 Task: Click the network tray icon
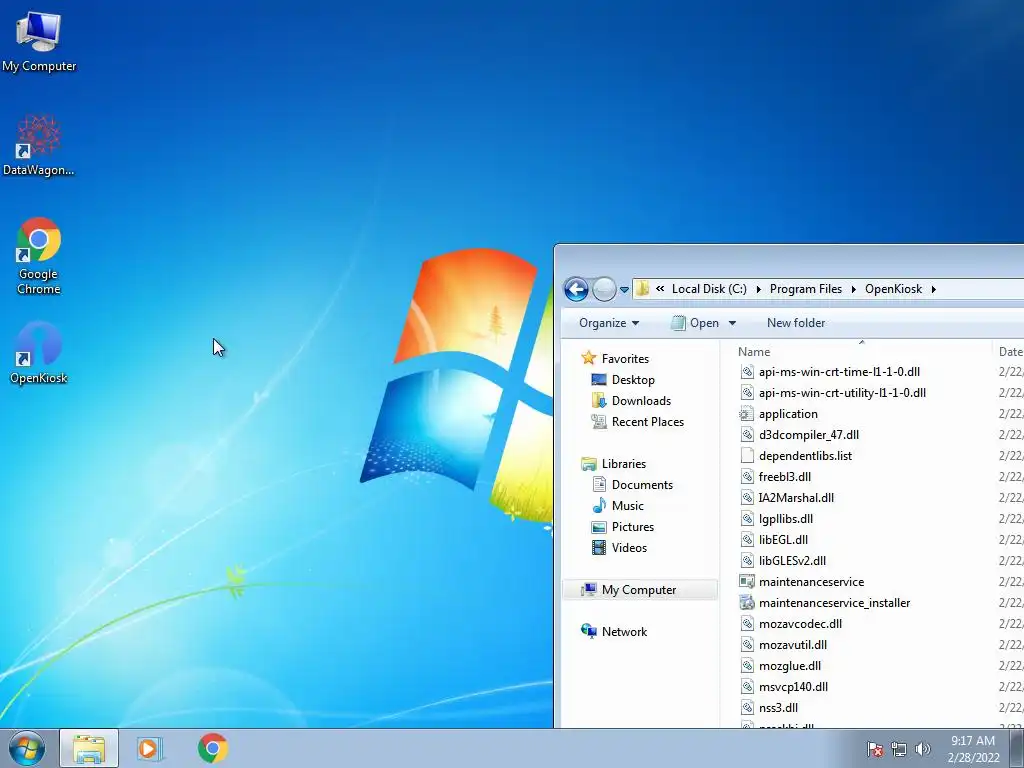click(899, 749)
